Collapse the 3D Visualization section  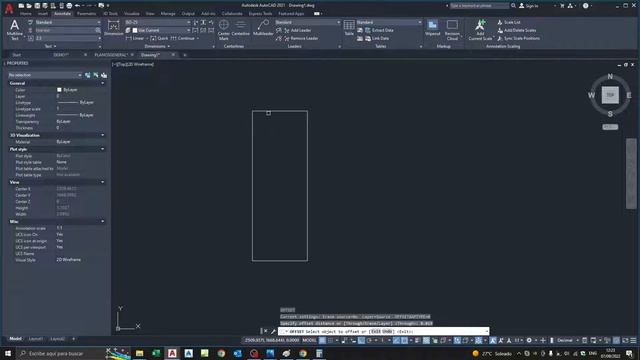(102, 135)
